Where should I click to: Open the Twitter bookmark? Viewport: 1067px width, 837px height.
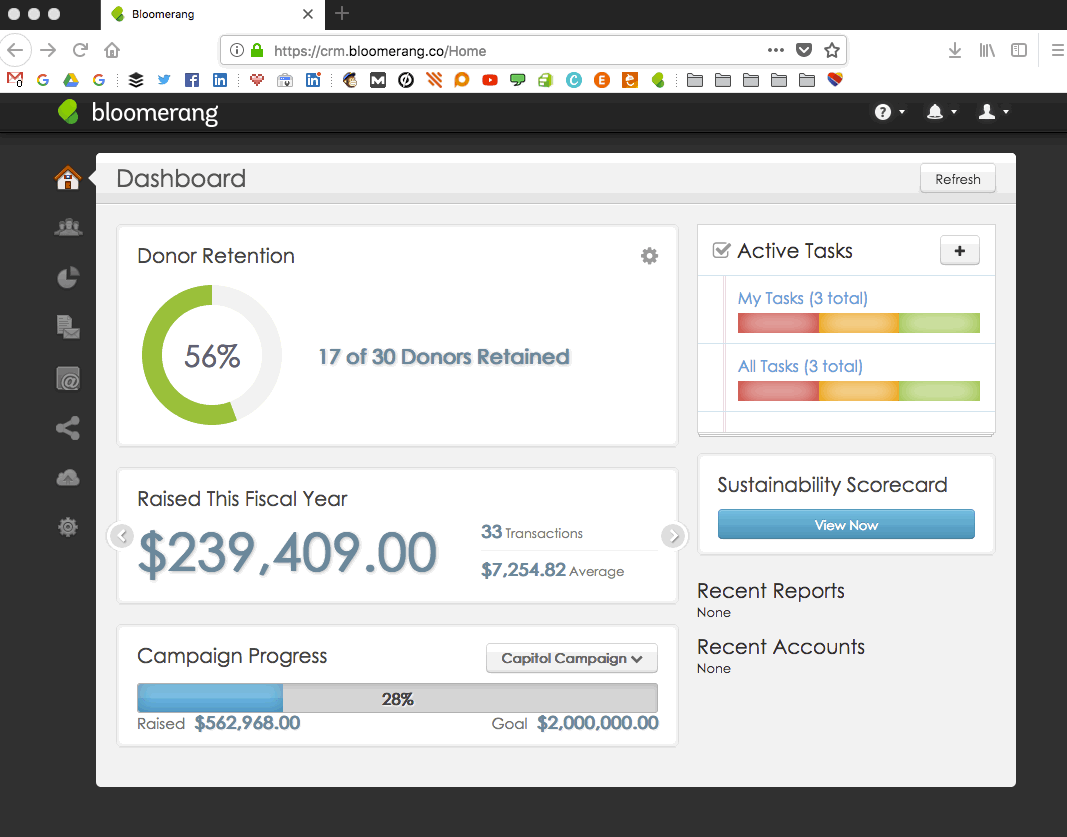tap(164, 80)
